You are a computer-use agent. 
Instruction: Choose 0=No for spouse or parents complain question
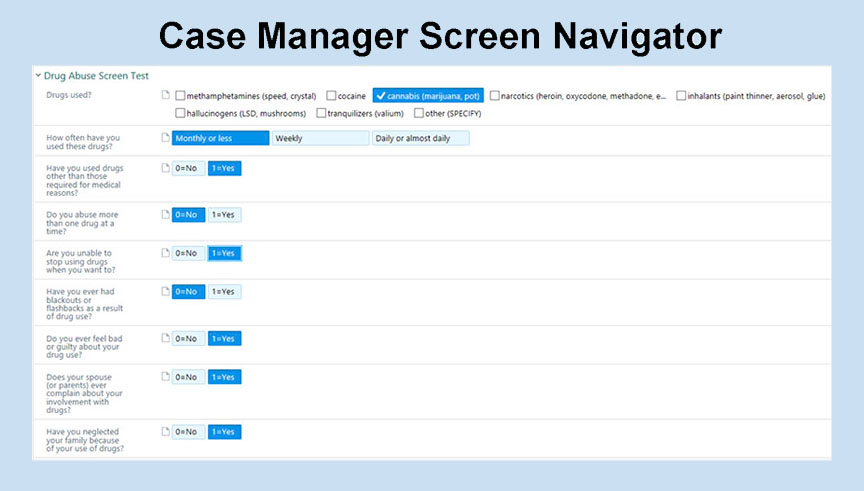coord(188,377)
